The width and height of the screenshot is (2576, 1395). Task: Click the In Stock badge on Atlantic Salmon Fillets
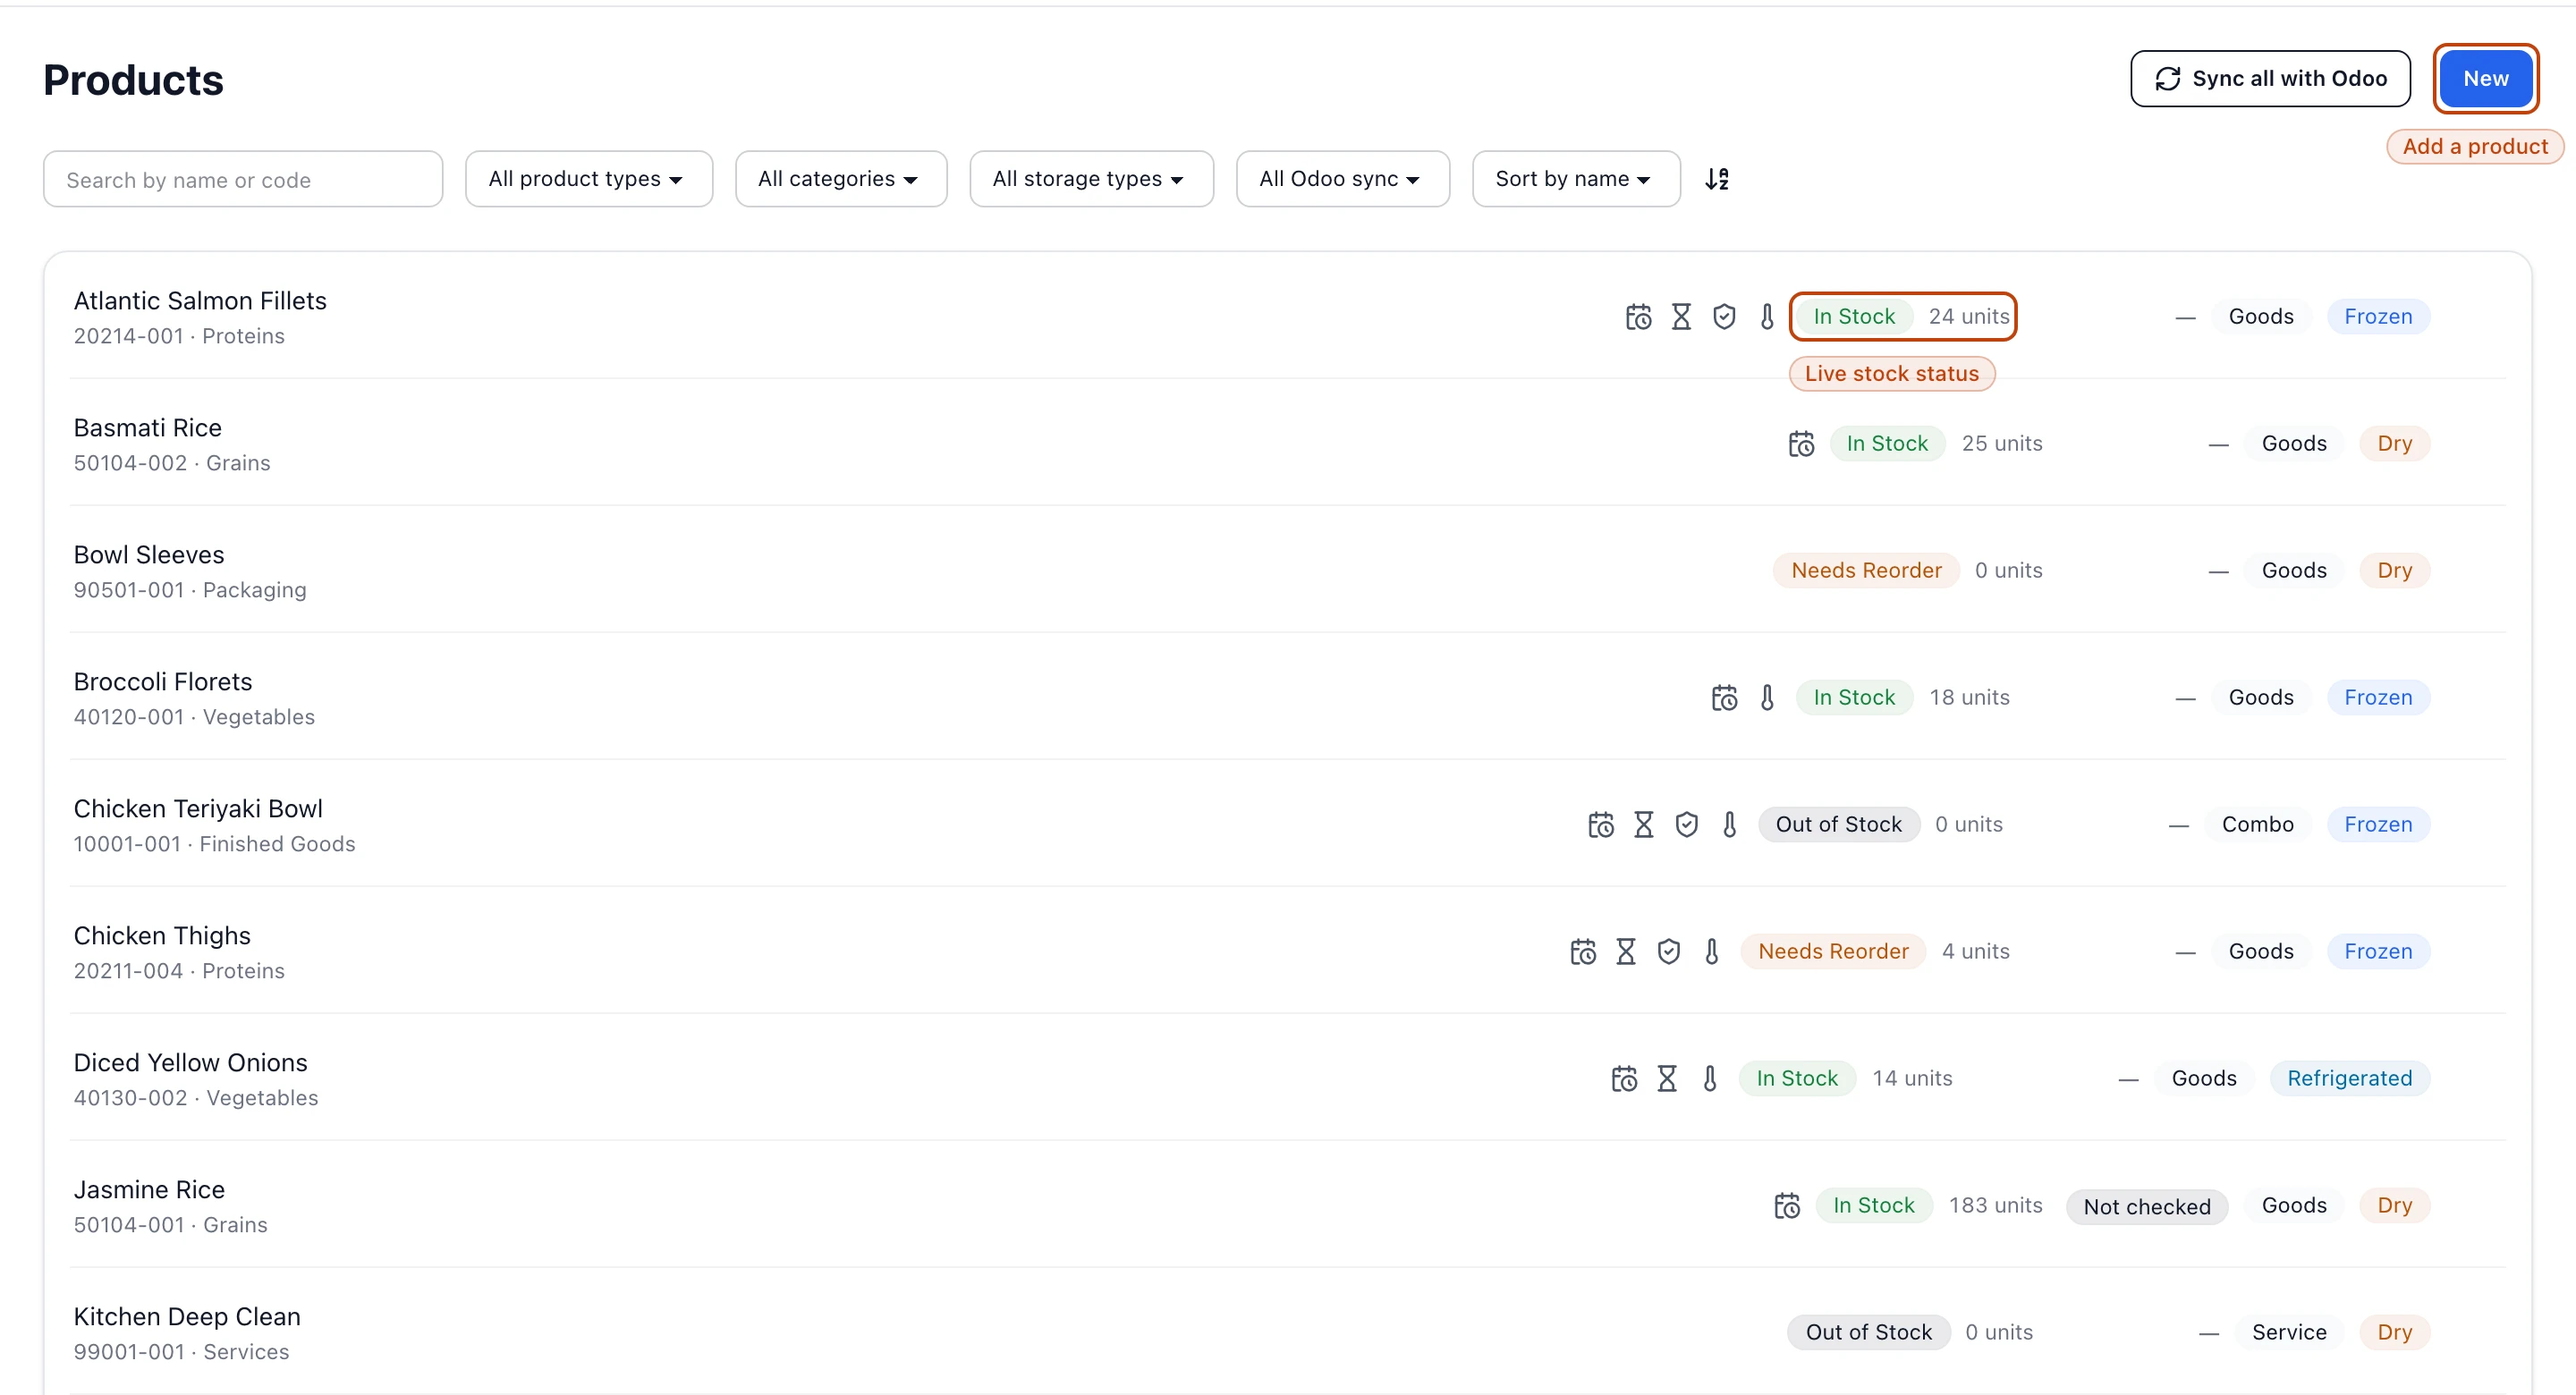(1854, 317)
